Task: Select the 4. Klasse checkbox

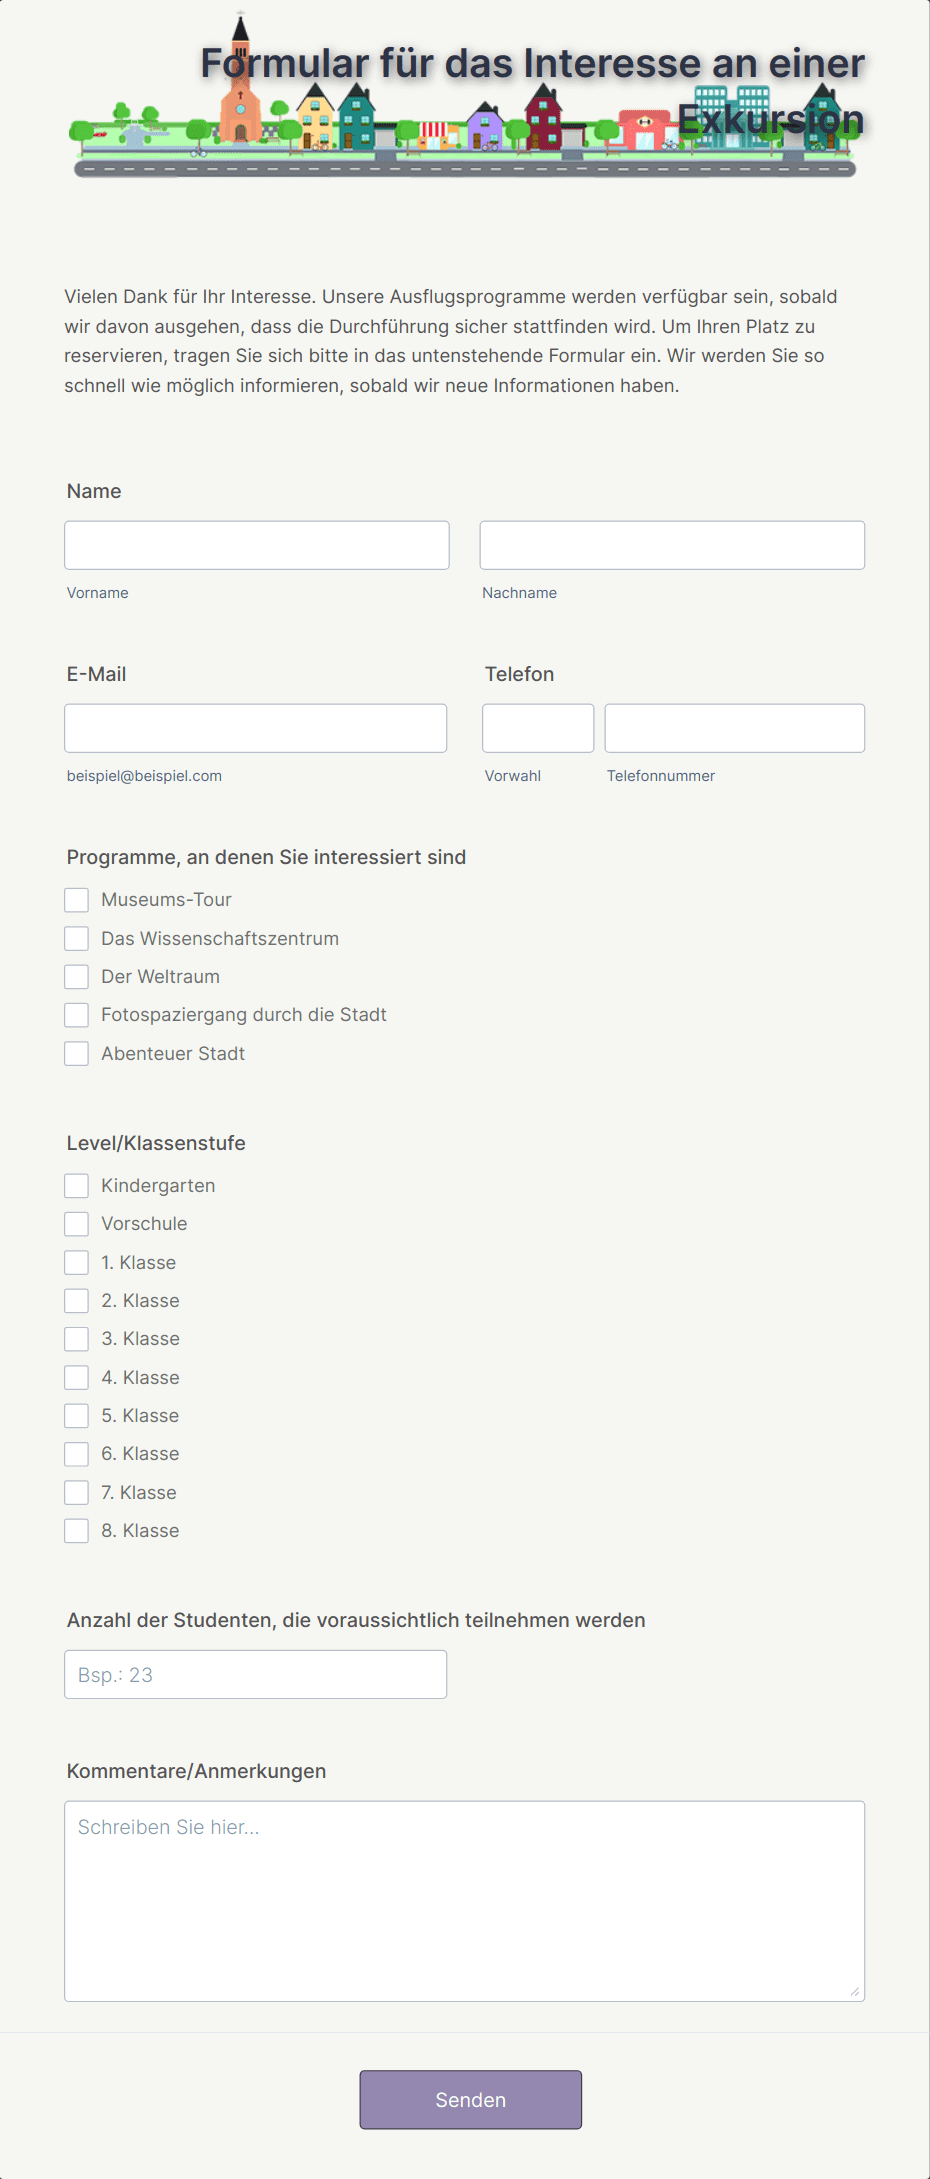Action: [76, 1377]
